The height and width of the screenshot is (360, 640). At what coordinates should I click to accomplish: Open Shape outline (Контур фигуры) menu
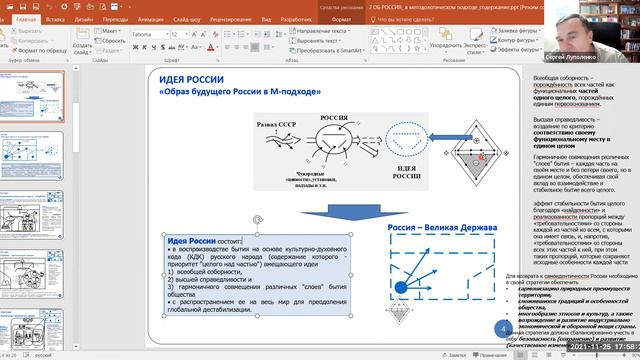[514, 40]
